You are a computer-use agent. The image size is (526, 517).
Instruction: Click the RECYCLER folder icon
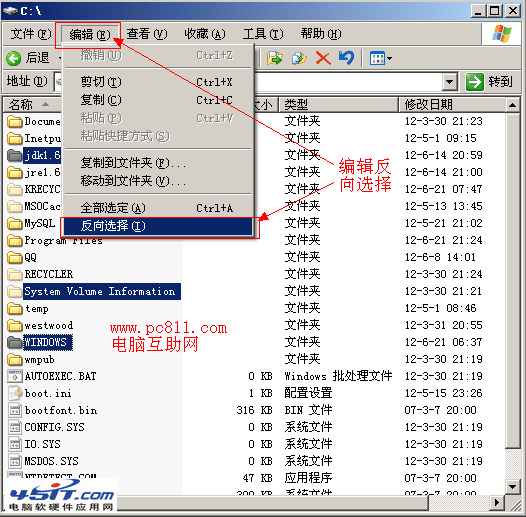(x=14, y=274)
